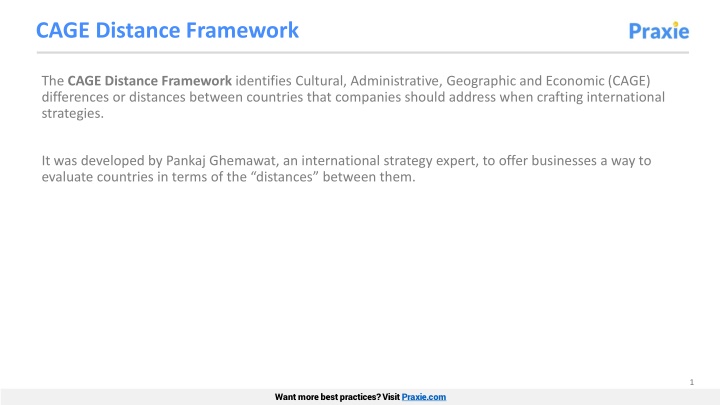Click the 'Pankaj Ghemawat' name in second paragraph
720x405 pixels.
coord(221,161)
